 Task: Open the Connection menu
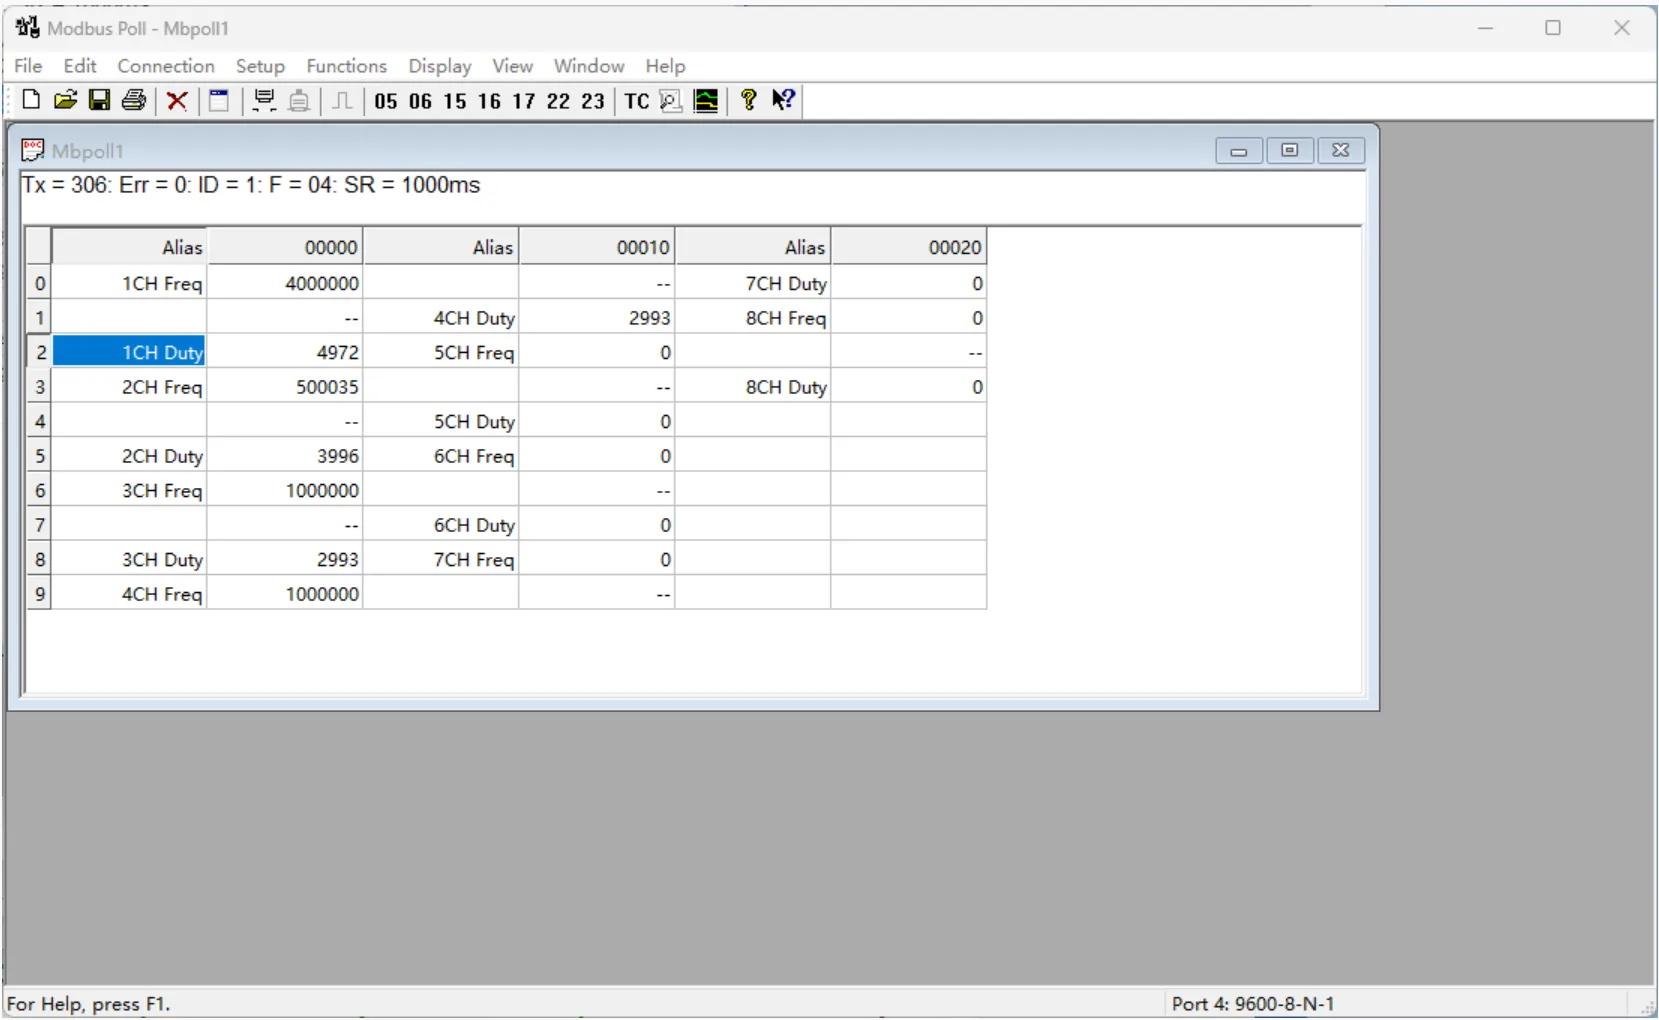[165, 66]
